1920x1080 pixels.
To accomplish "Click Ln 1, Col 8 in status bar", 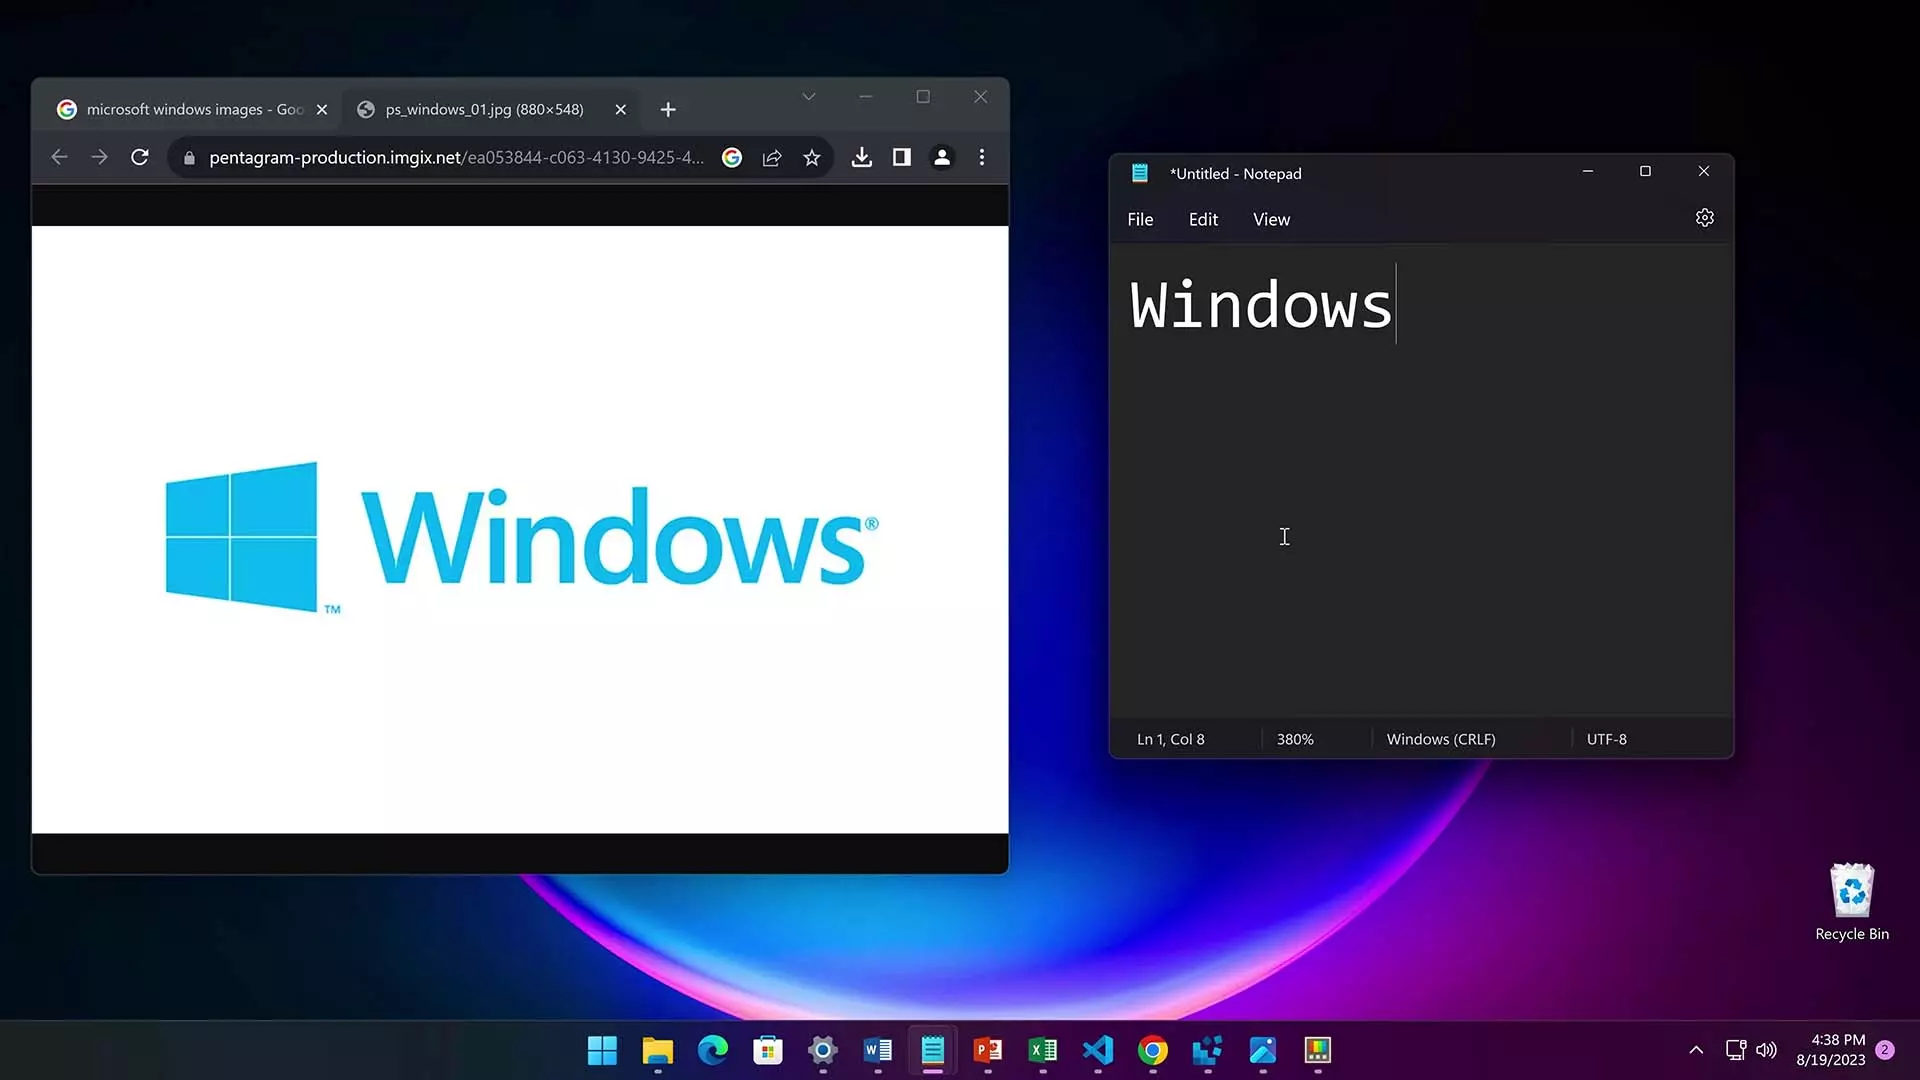I will (x=1170, y=739).
